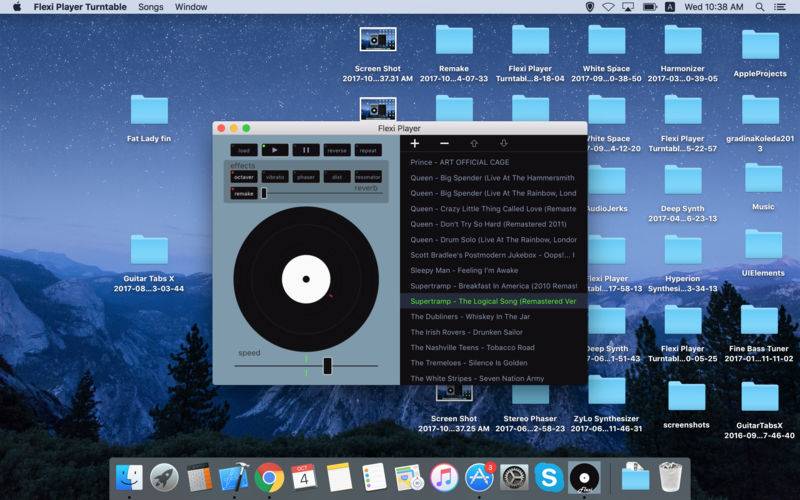Open Calendar in the Dock
Image resolution: width=800 pixels, height=500 pixels.
[x=304, y=478]
